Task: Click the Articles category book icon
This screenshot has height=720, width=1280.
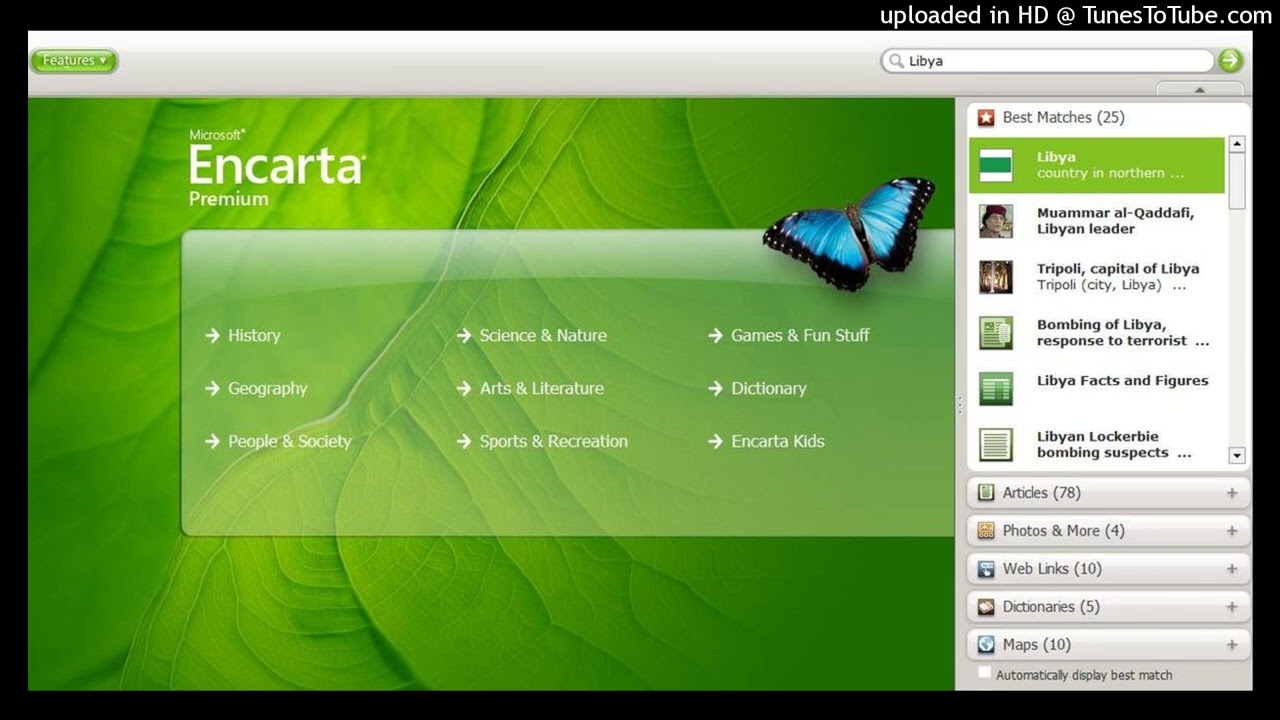Action: coord(986,493)
